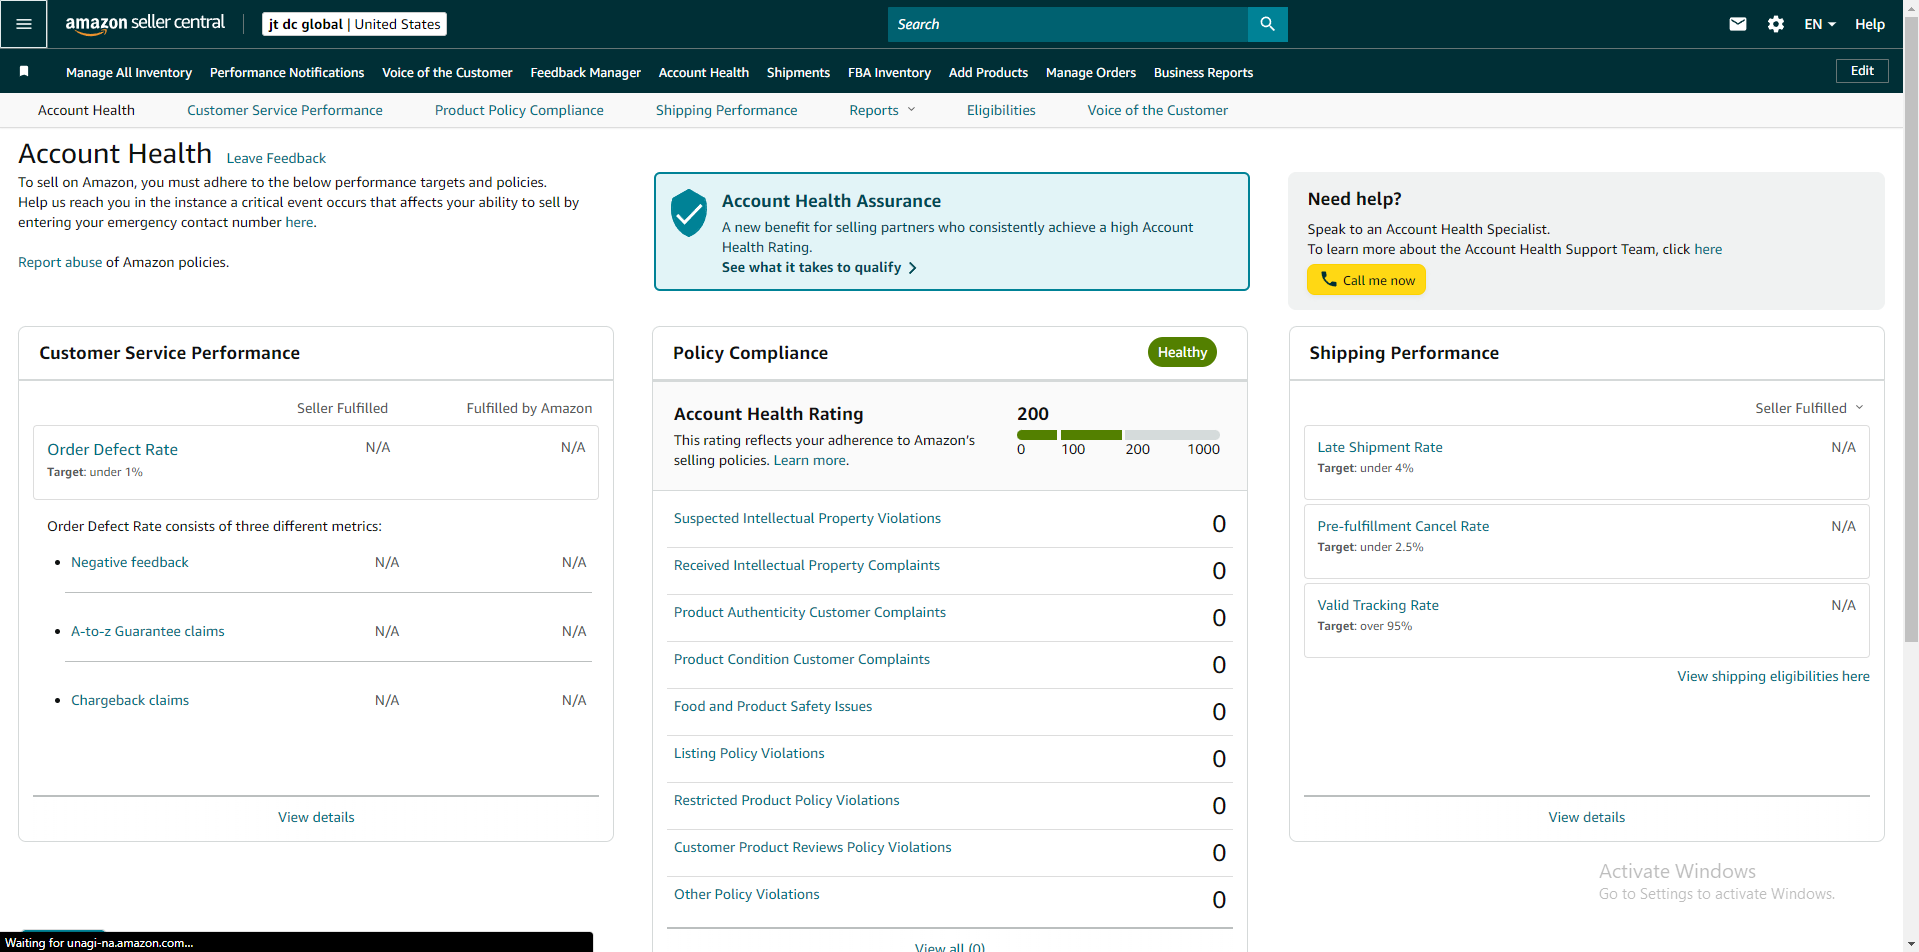This screenshot has width=1919, height=952.
Task: Open the A-to-z Guarantee claims link
Action: tap(147, 631)
